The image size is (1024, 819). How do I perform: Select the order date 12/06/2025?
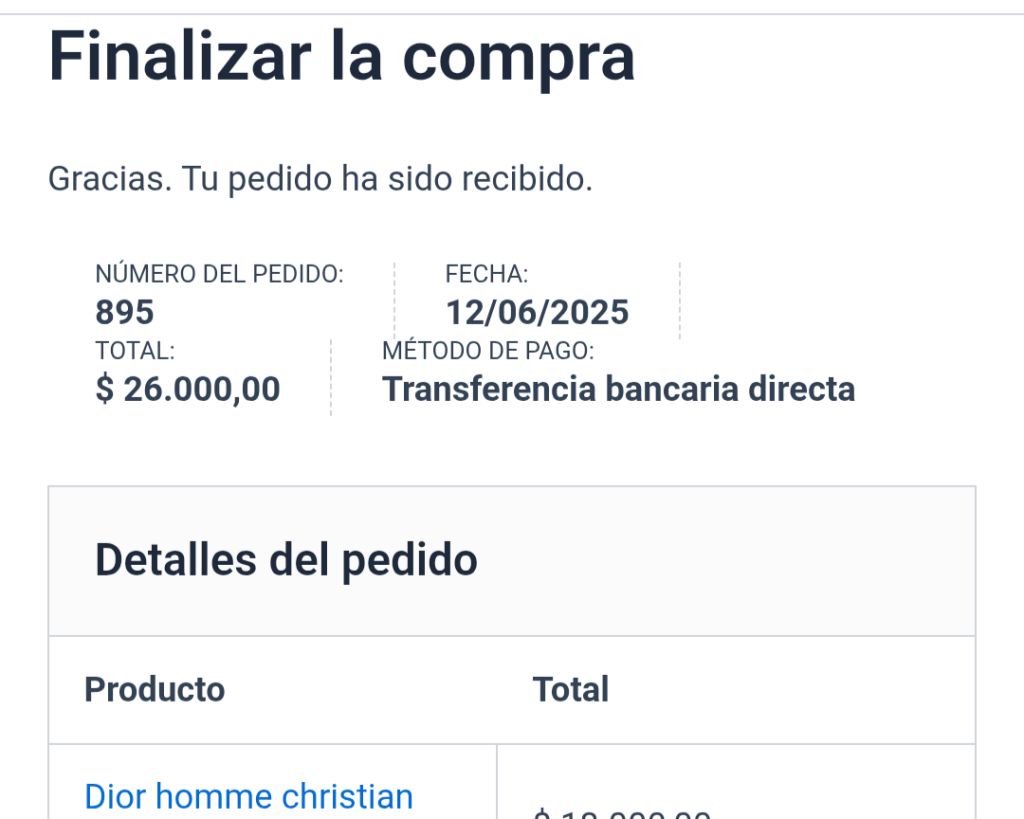pyautogui.click(x=537, y=312)
